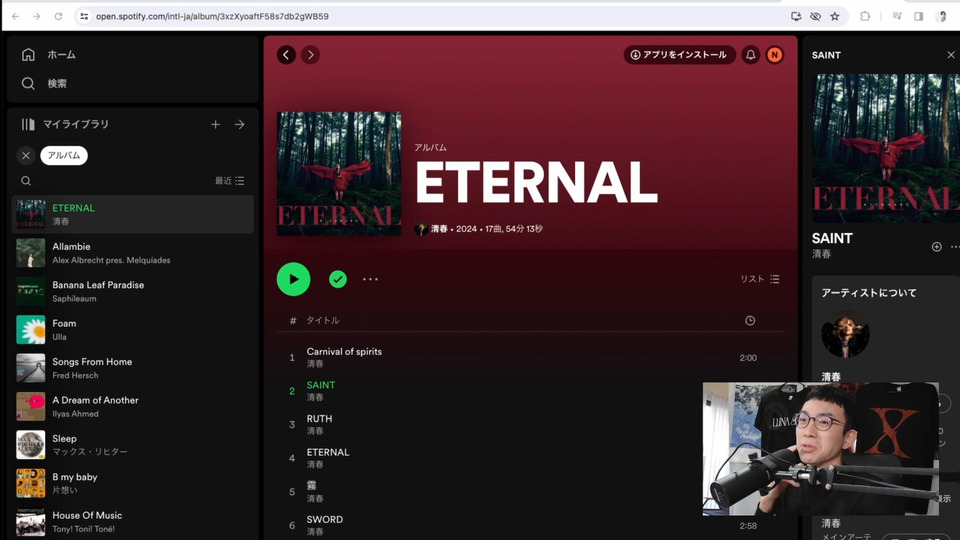
Task: Open ETERNAL album cover image
Action: point(339,174)
